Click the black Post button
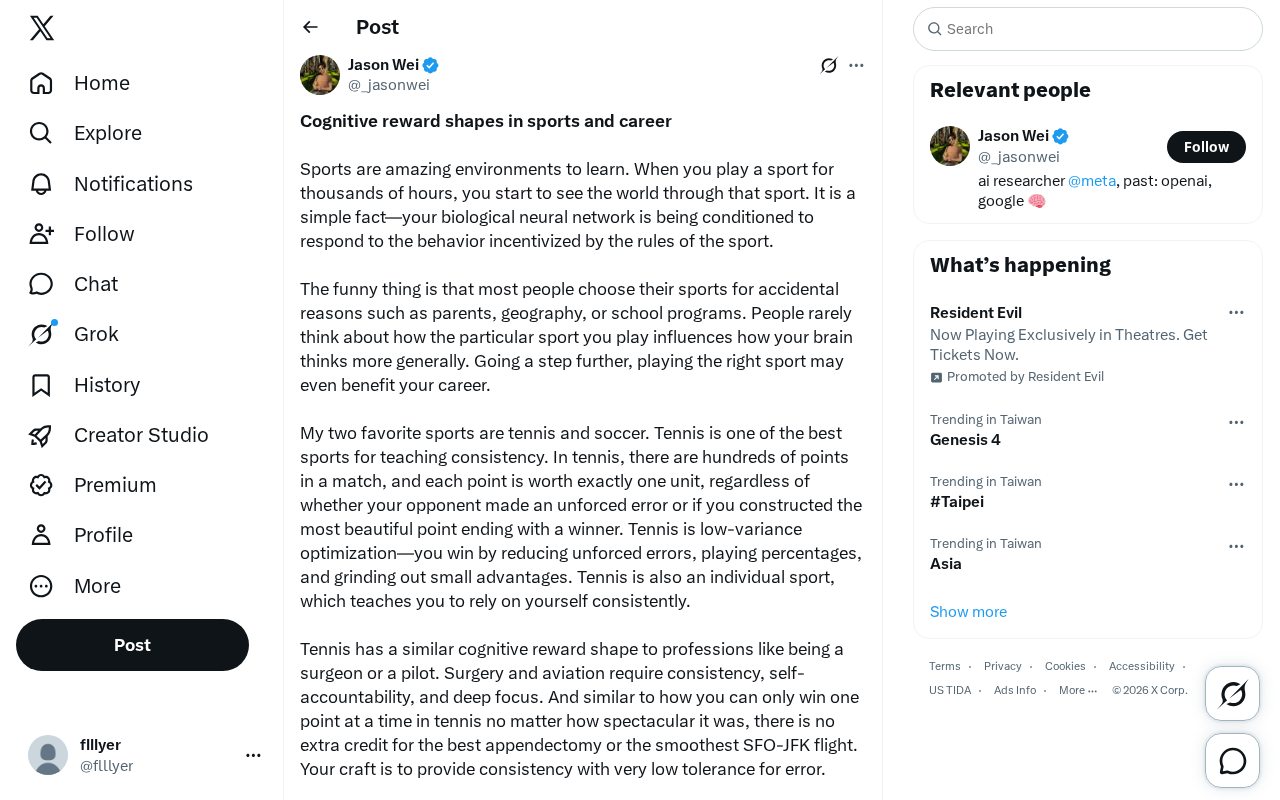This screenshot has width=1280, height=800. tap(132, 645)
